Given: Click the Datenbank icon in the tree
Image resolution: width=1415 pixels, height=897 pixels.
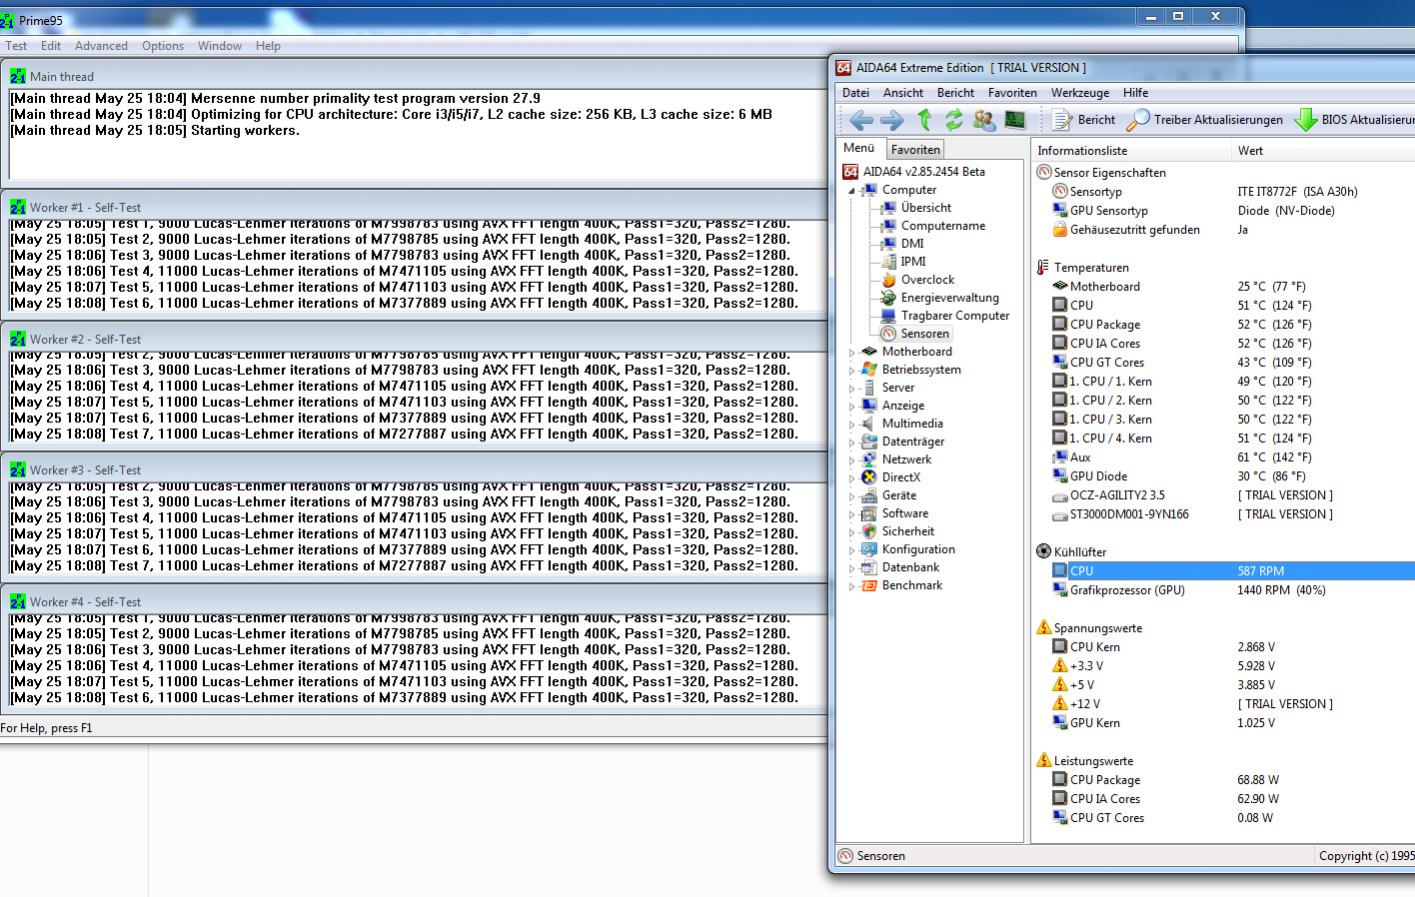Looking at the screenshot, I should tap(869, 568).
